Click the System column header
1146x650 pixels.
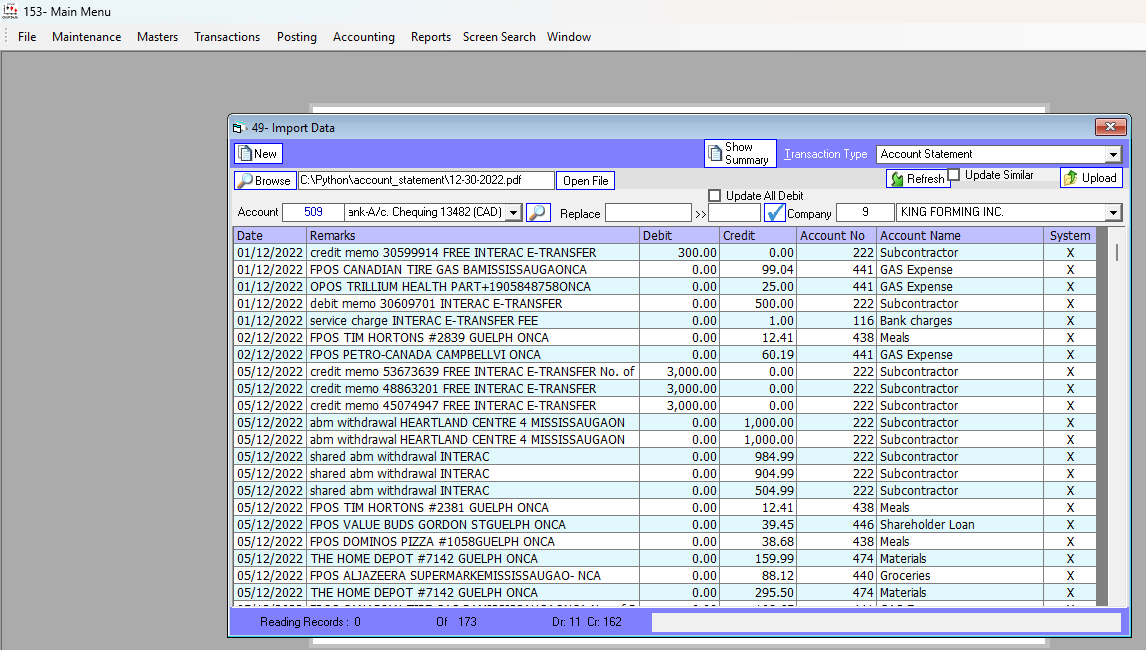1070,235
